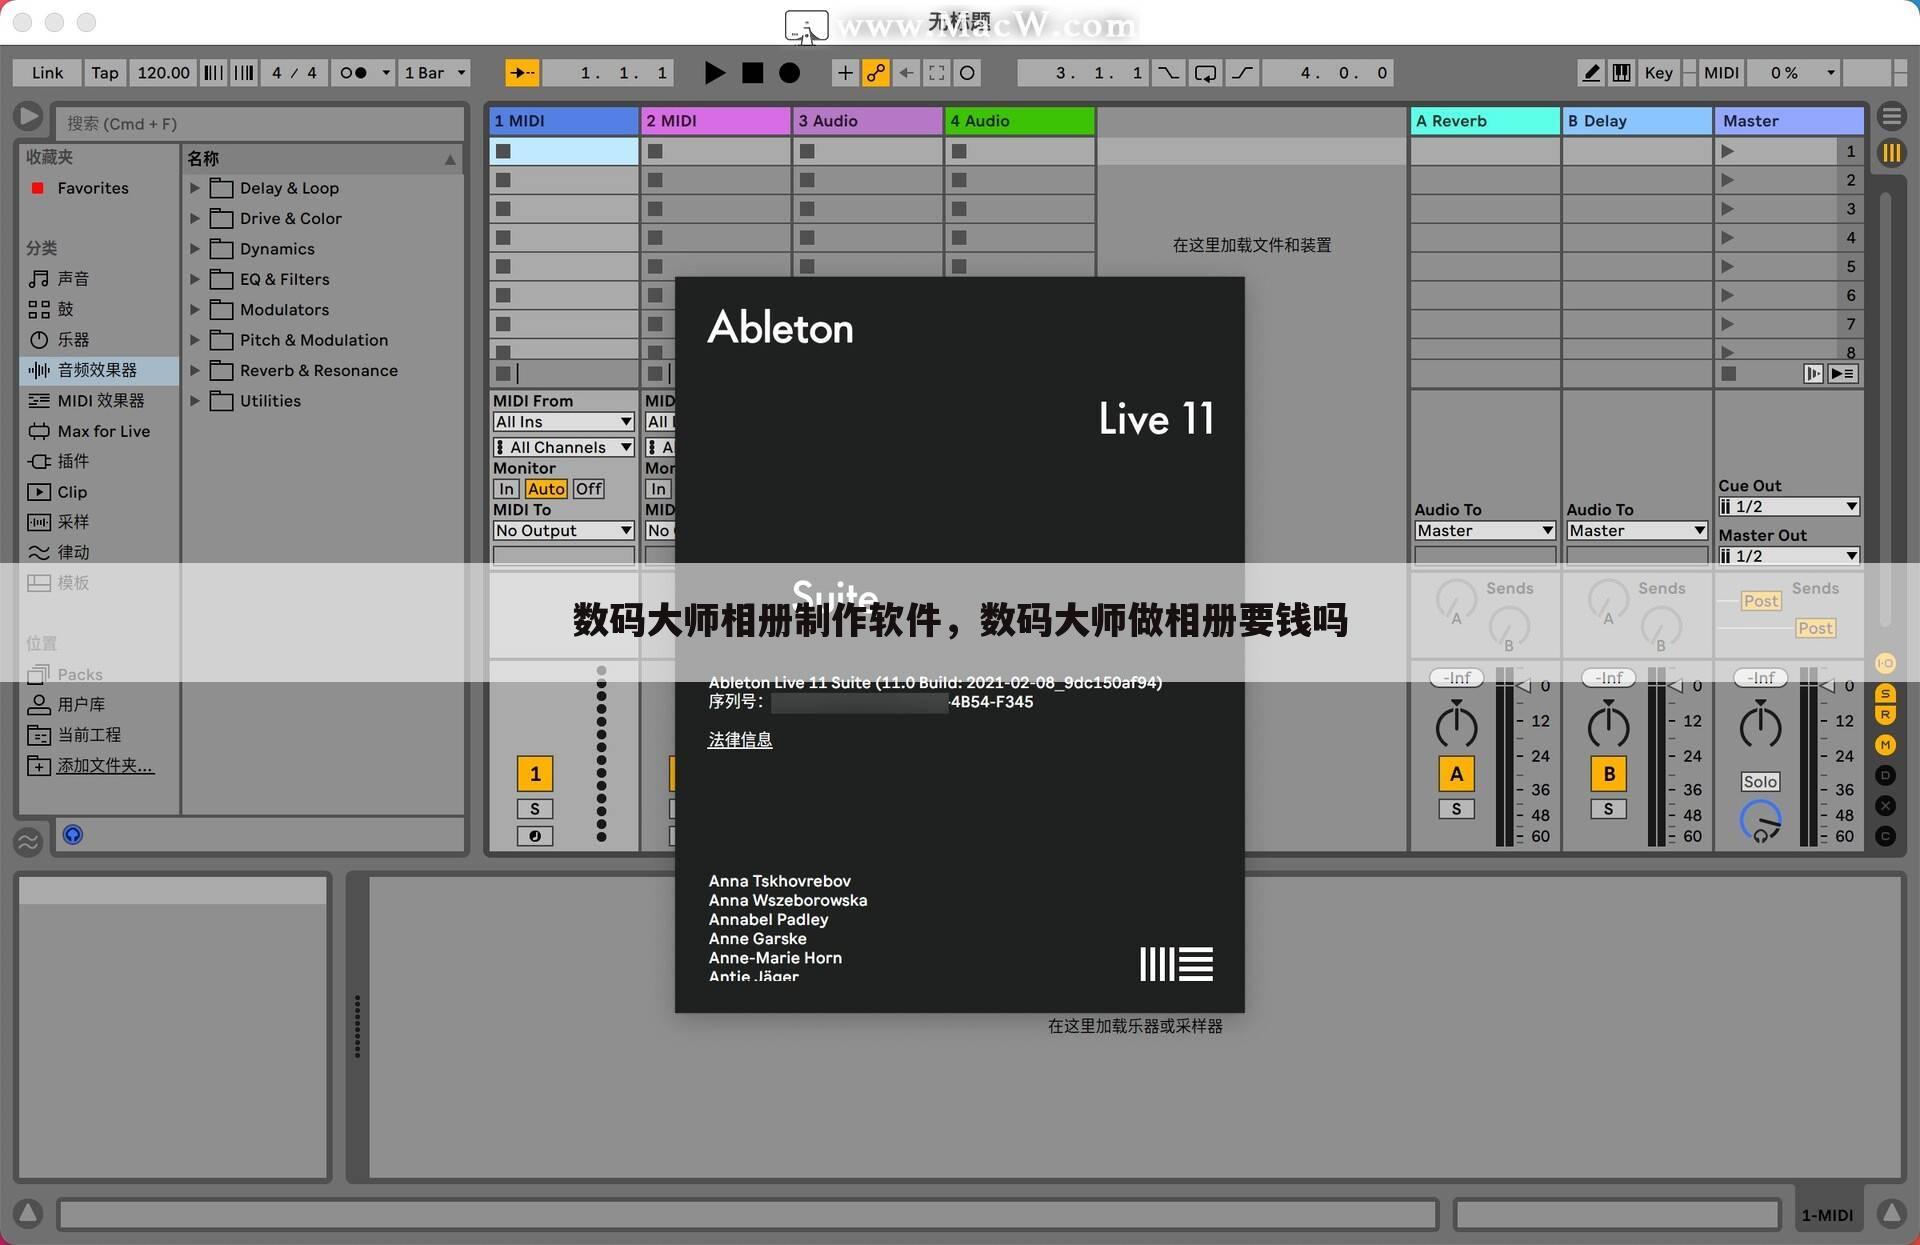This screenshot has width=1920, height=1245.
Task: Switch to Arrangement View selector icon
Action: click(1891, 117)
